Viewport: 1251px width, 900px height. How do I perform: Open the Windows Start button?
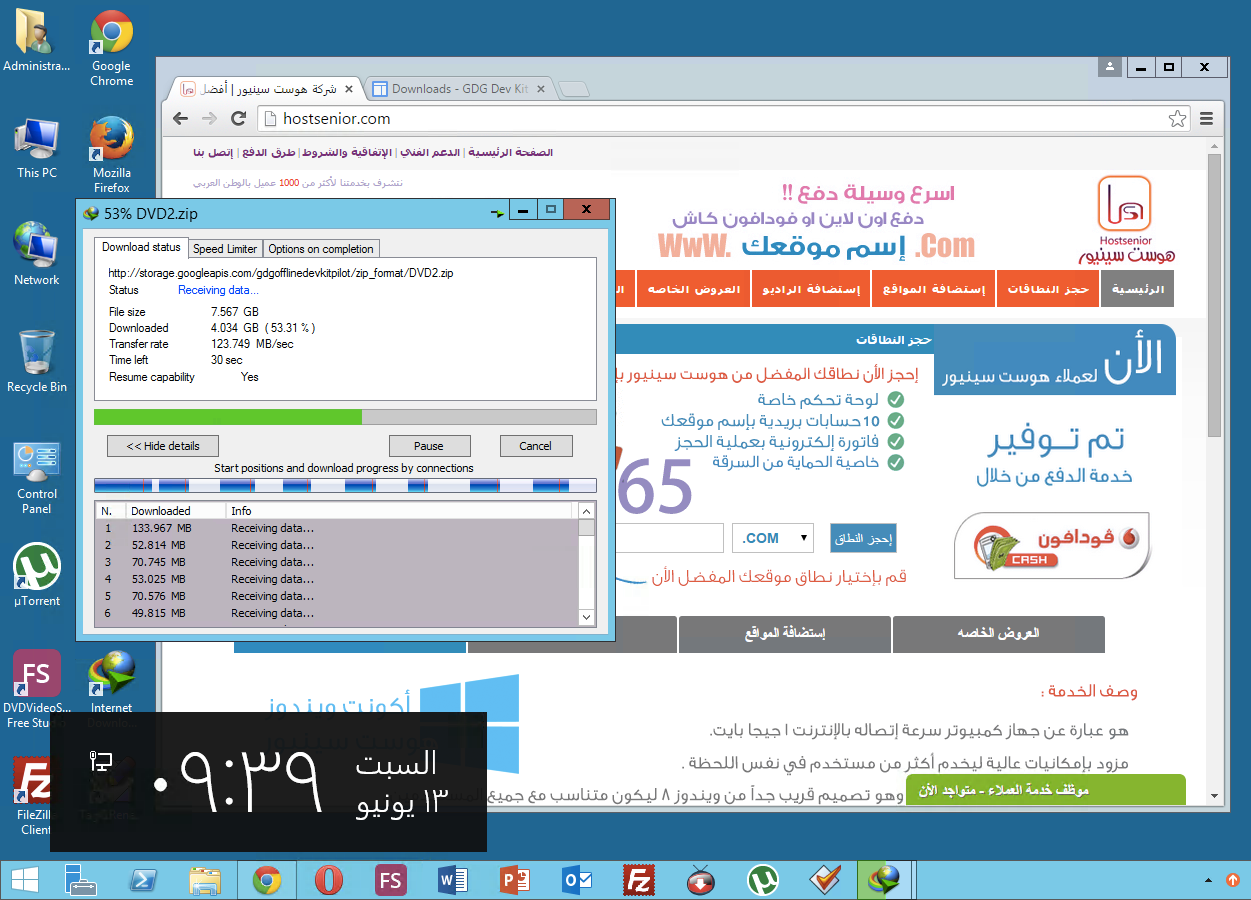[24, 880]
